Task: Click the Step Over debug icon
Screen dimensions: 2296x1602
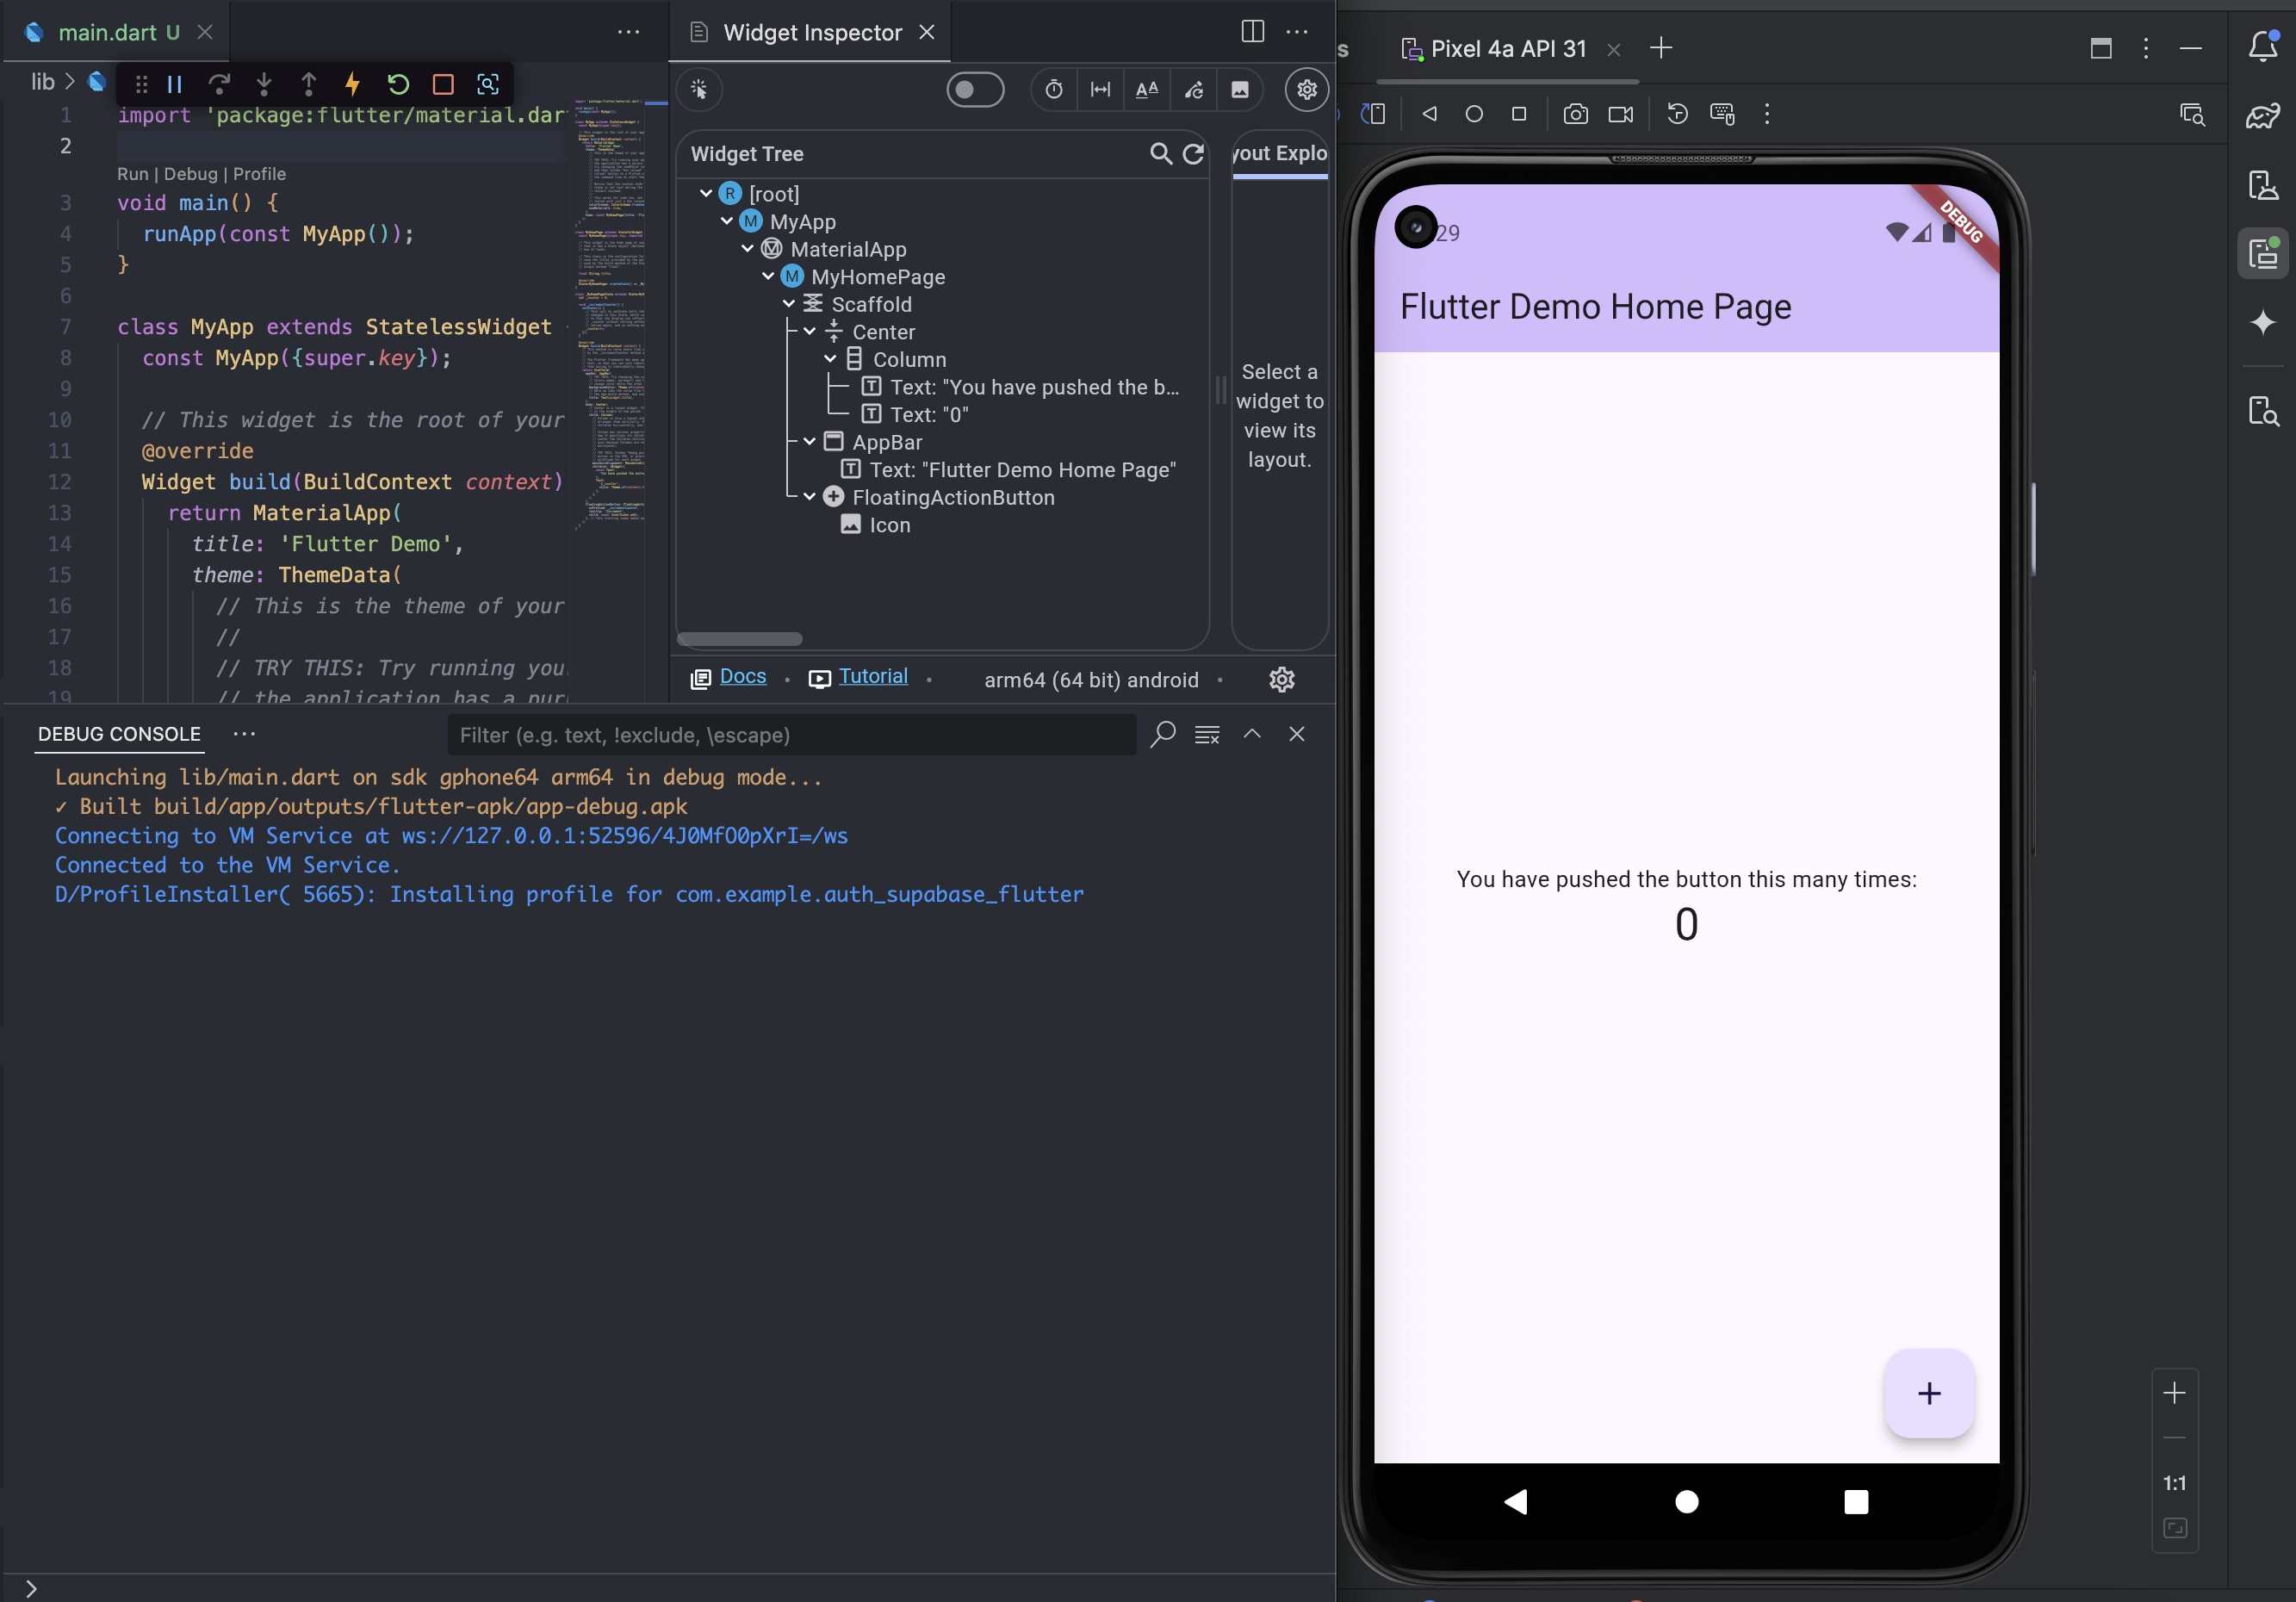Action: coord(219,85)
